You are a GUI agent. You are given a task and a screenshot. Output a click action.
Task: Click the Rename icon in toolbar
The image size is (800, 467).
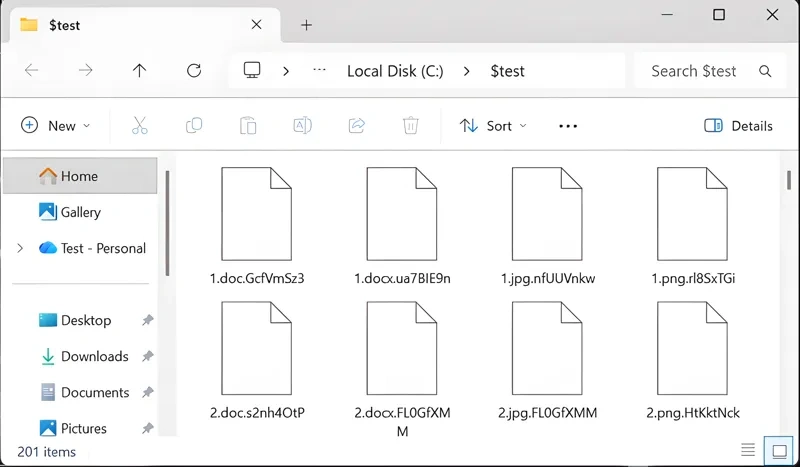click(x=302, y=126)
